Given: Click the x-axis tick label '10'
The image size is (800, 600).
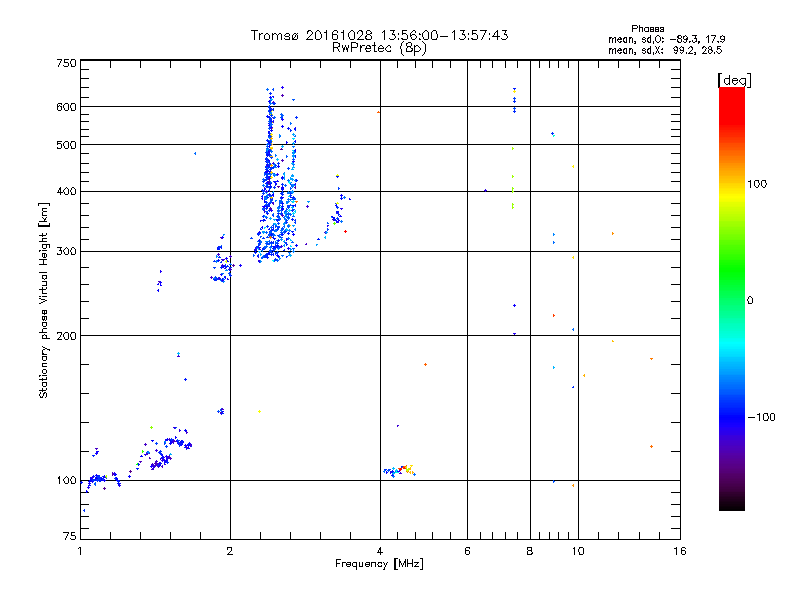Looking at the screenshot, I should tap(578, 551).
